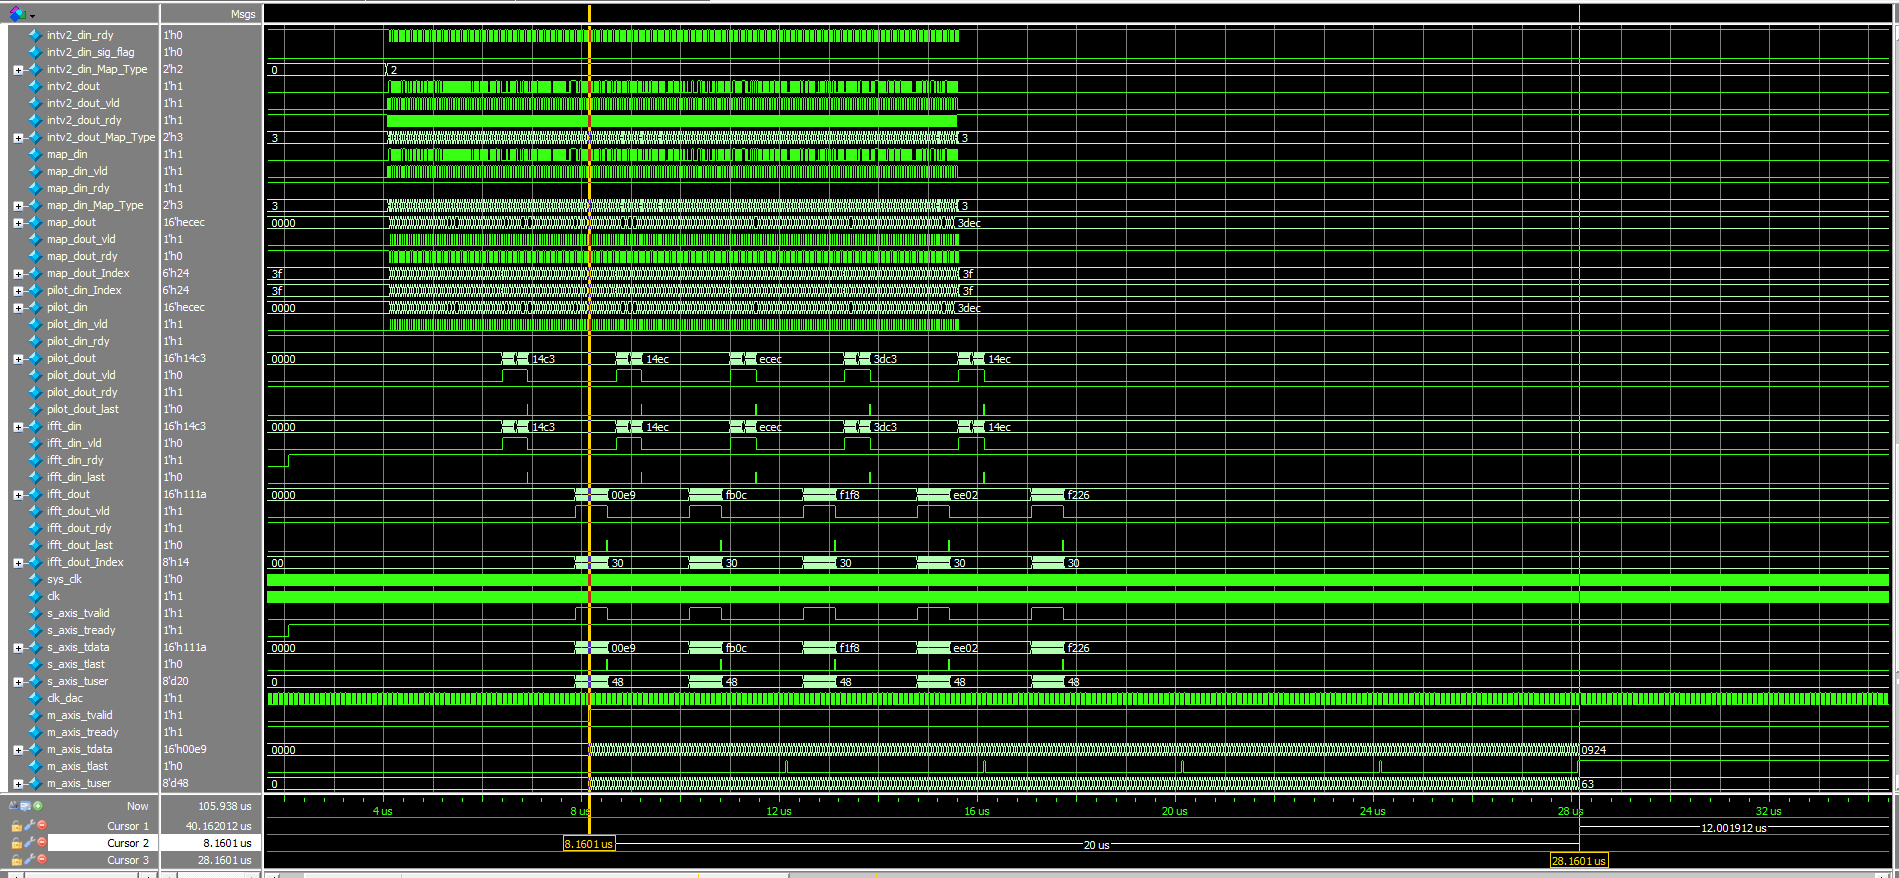Click value 16'h00e9 of m_axis_tdata
The image size is (1899, 878).
(185, 749)
